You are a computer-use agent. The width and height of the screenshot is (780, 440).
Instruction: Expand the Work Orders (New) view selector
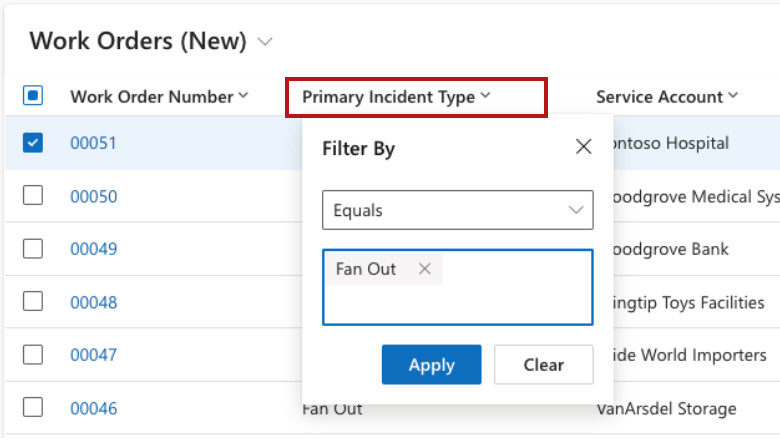click(265, 42)
